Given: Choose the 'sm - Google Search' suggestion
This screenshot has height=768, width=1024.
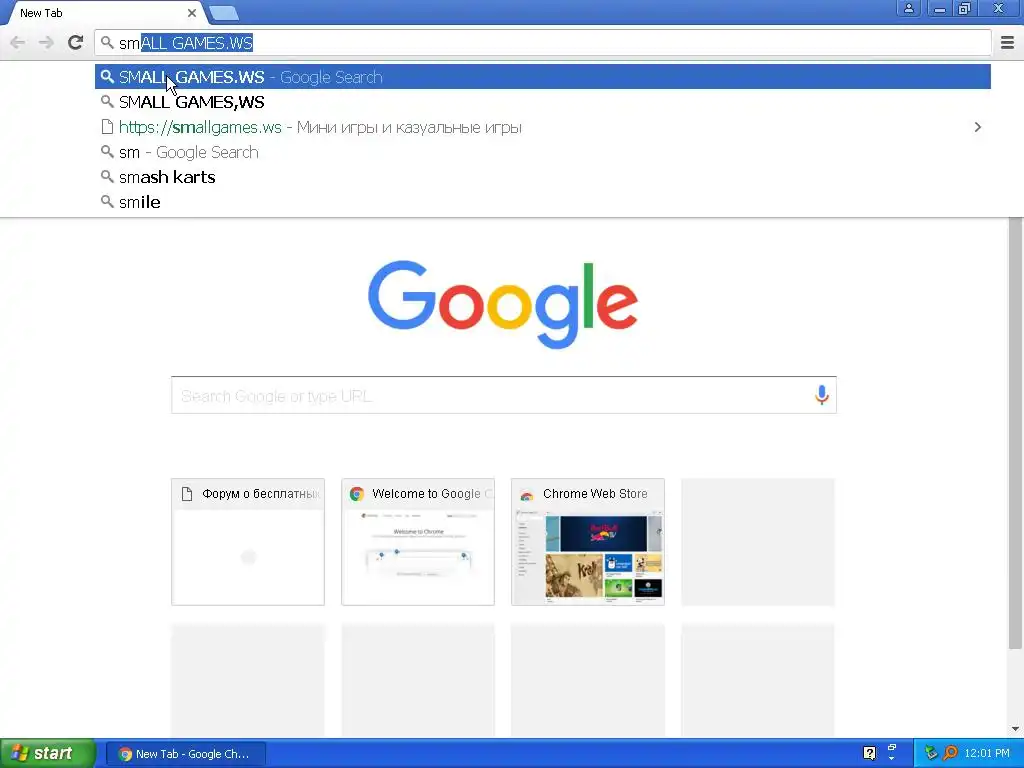Looking at the screenshot, I should coord(543,152).
